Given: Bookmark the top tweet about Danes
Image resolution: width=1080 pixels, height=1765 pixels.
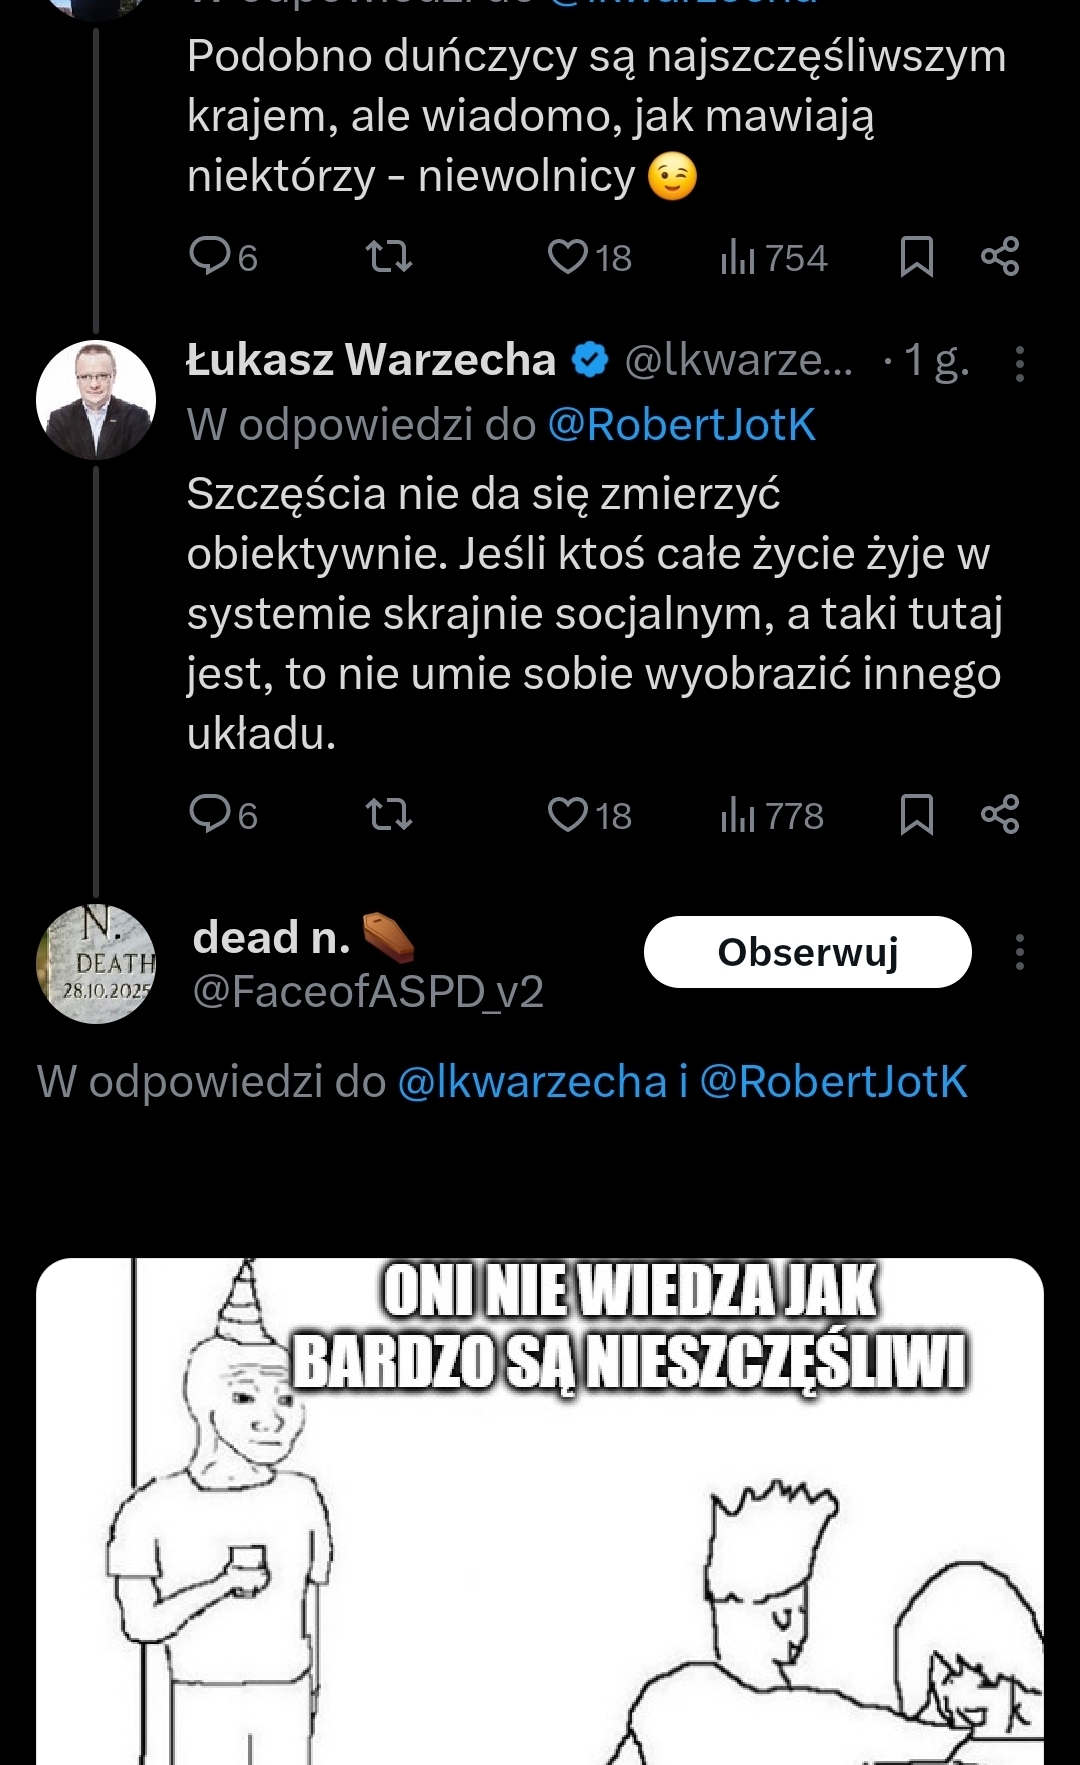Looking at the screenshot, I should pyautogui.click(x=916, y=256).
